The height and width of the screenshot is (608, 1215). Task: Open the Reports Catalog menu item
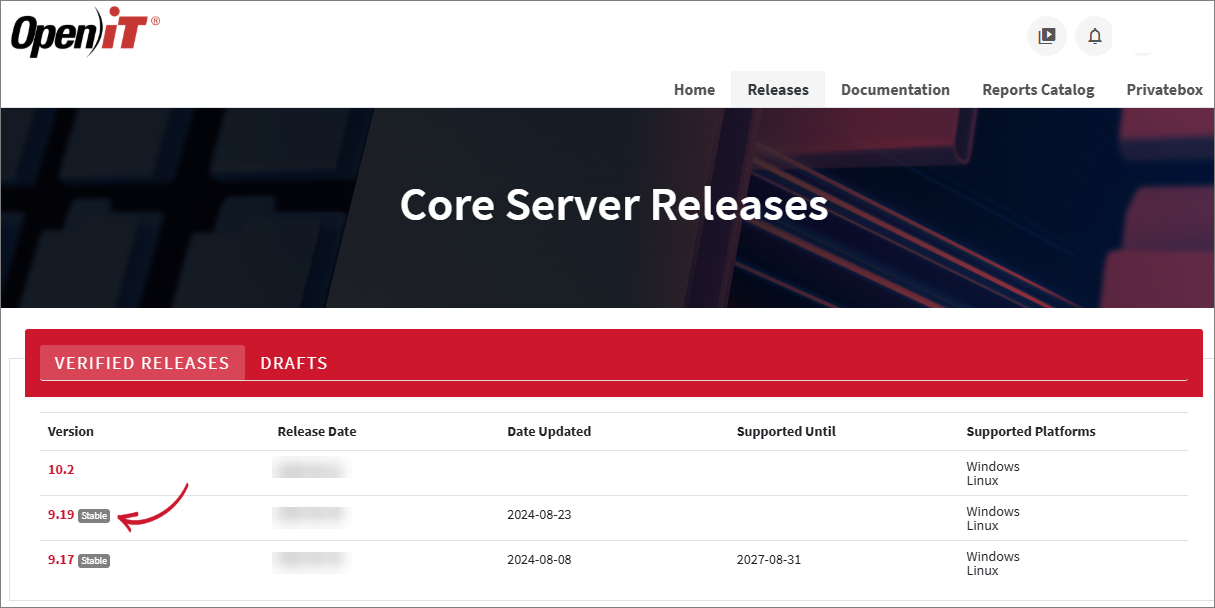(x=1038, y=89)
